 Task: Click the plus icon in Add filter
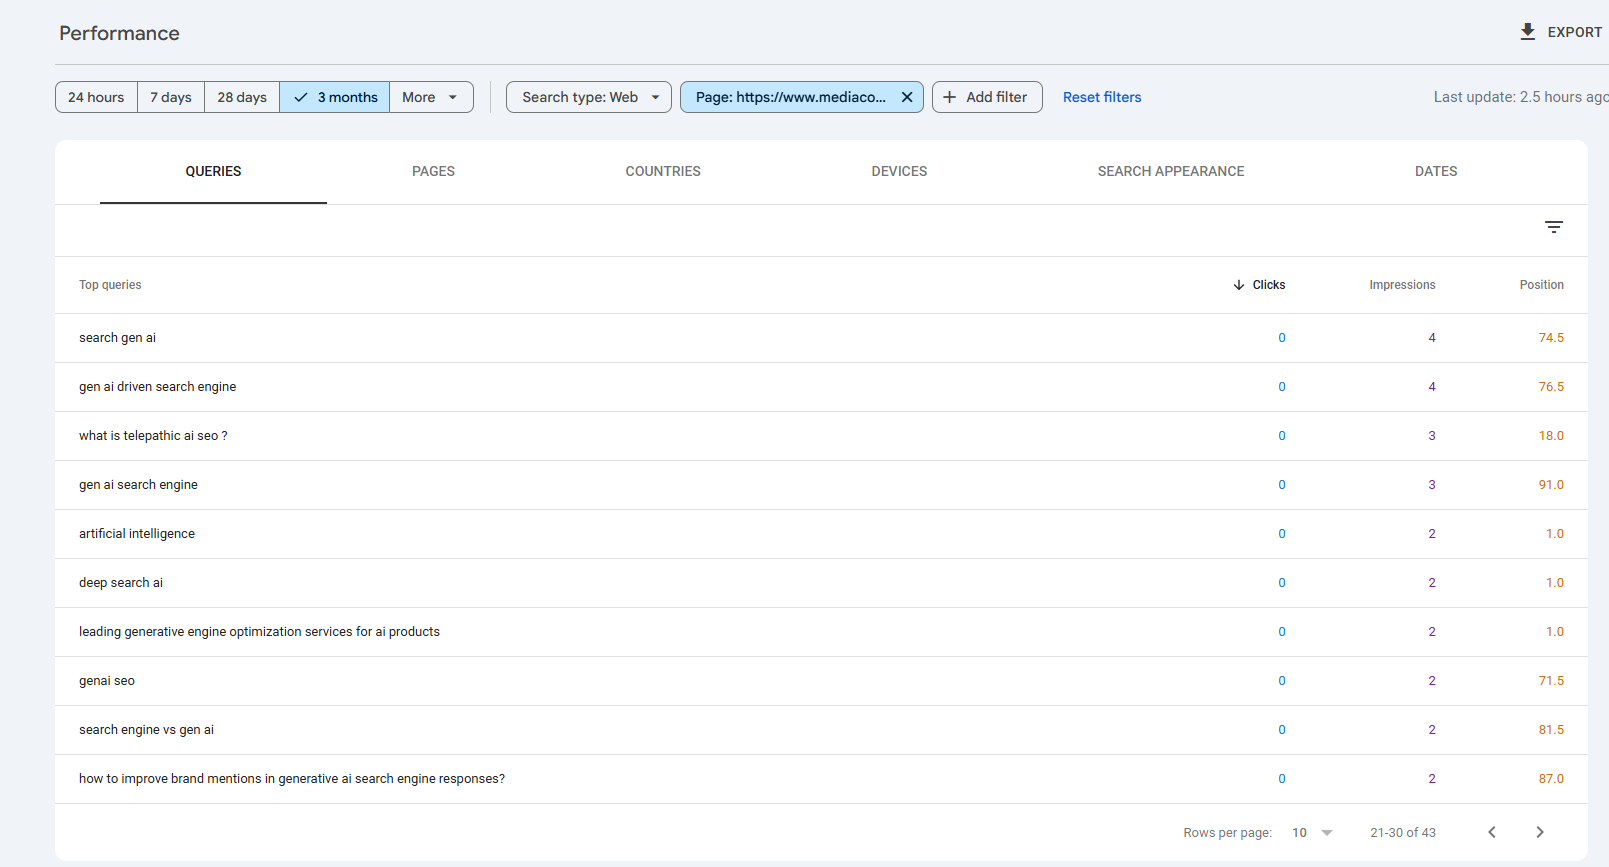click(950, 97)
